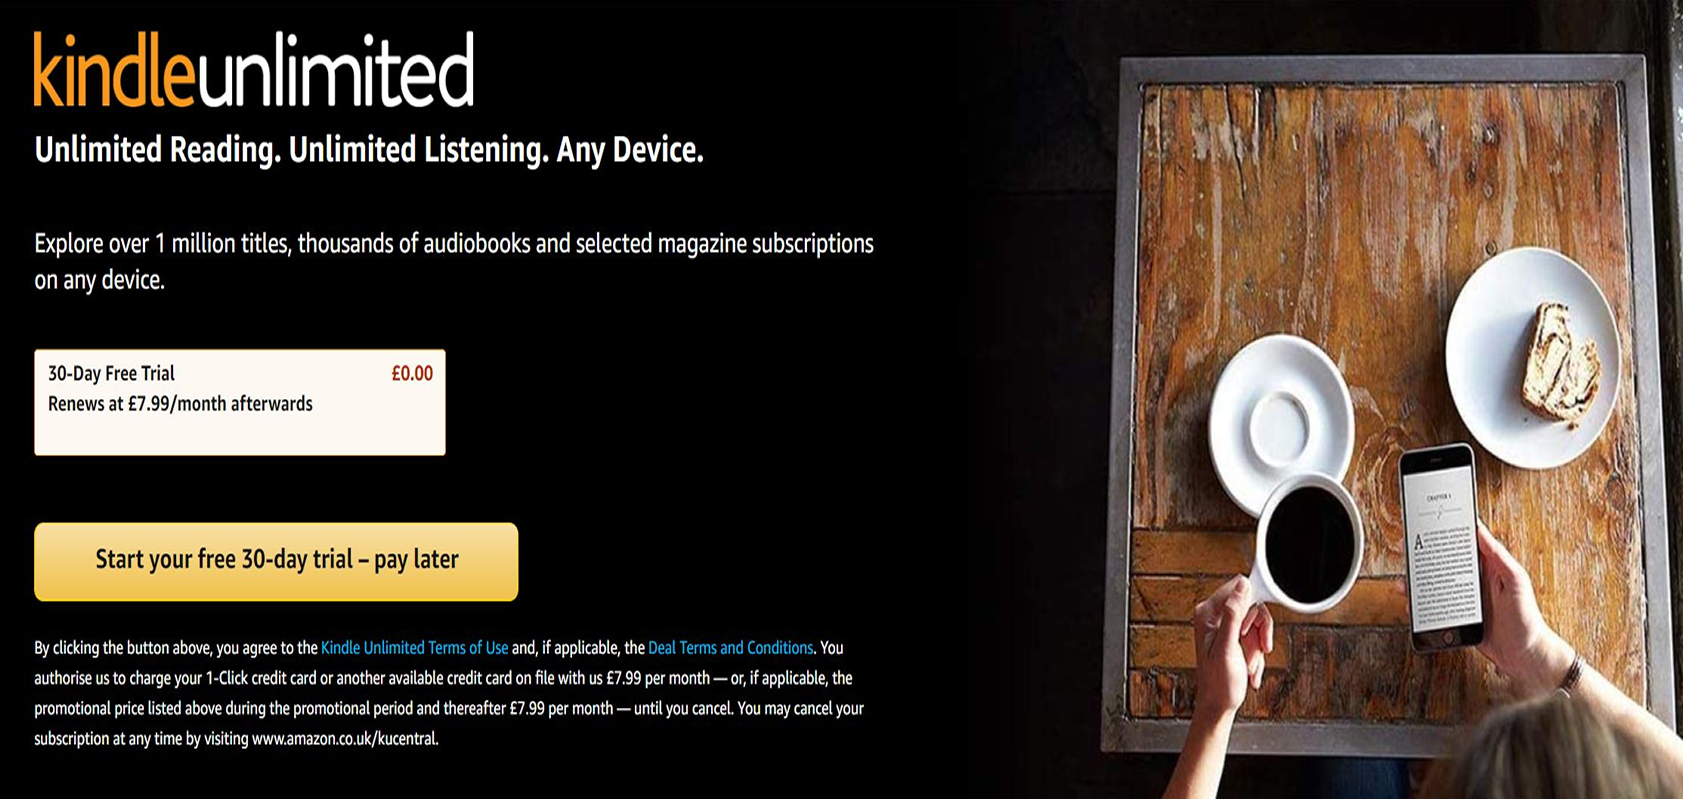Select the 30-Day Free Trial label
The image size is (1683, 800).
click(111, 374)
